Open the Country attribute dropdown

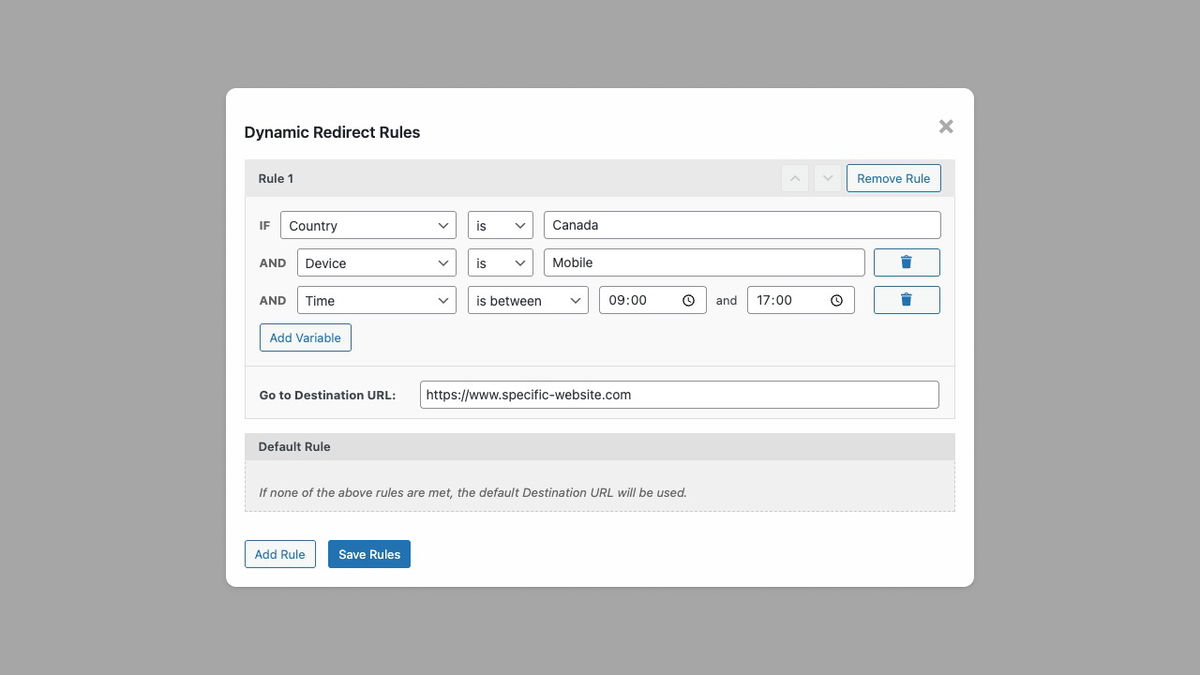368,225
